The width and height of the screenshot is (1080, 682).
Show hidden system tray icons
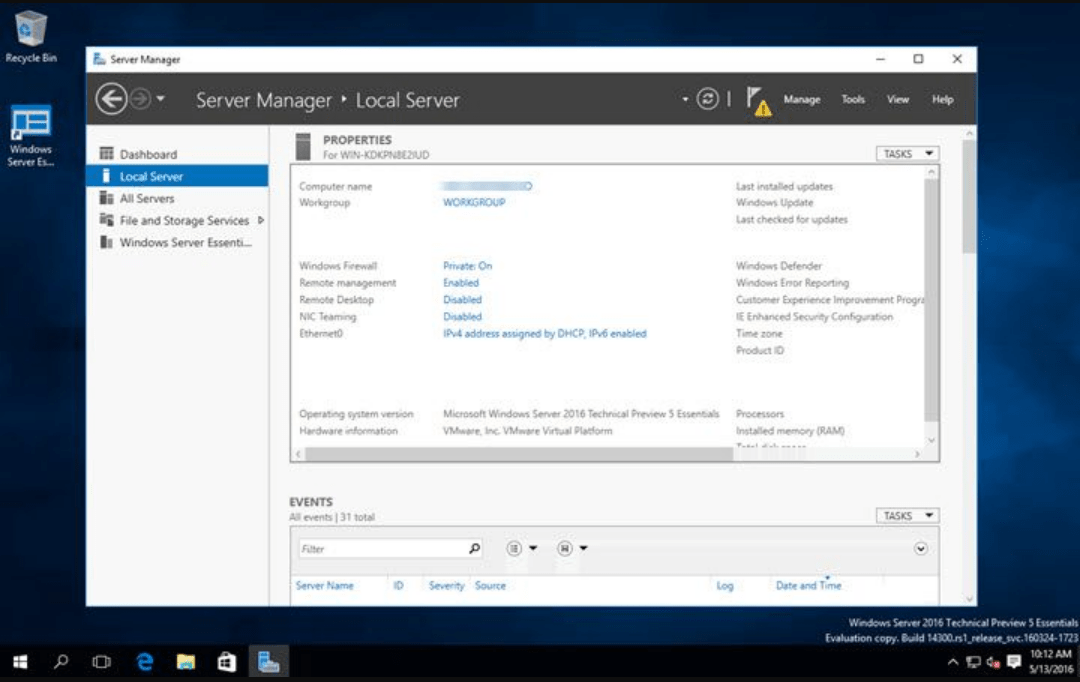[953, 662]
